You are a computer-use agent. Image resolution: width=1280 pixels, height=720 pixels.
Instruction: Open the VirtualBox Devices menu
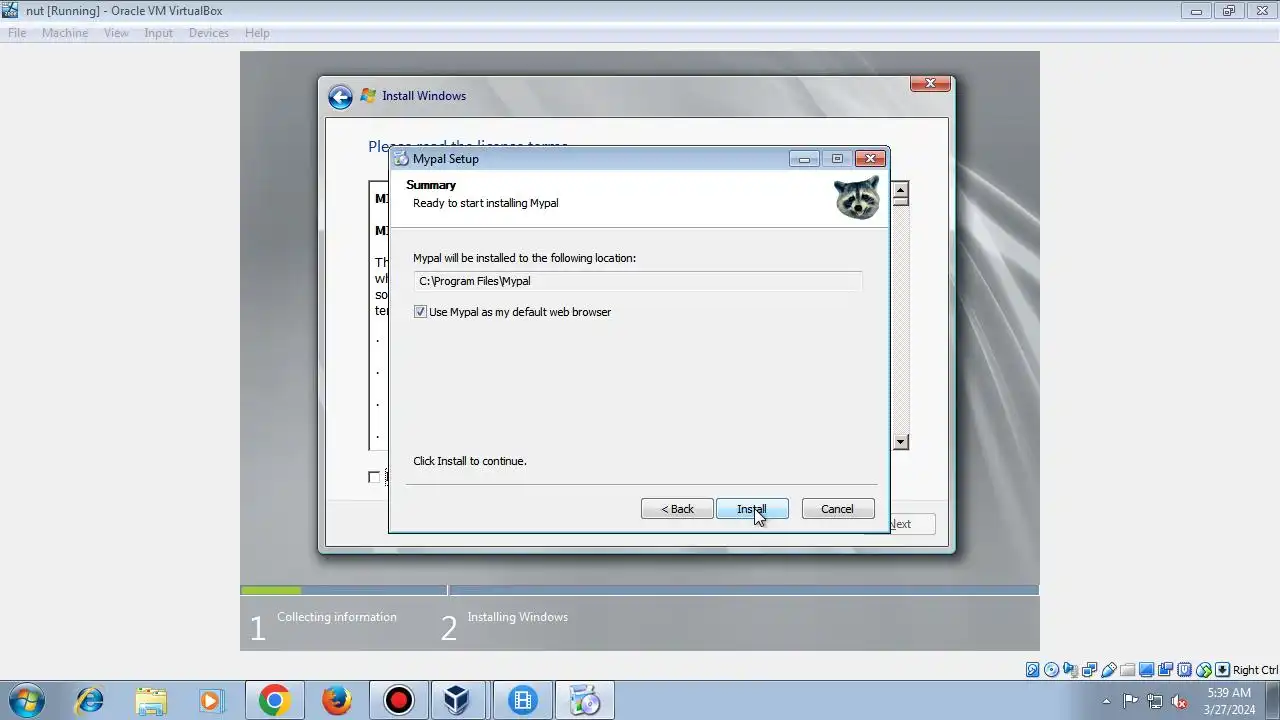click(x=208, y=33)
